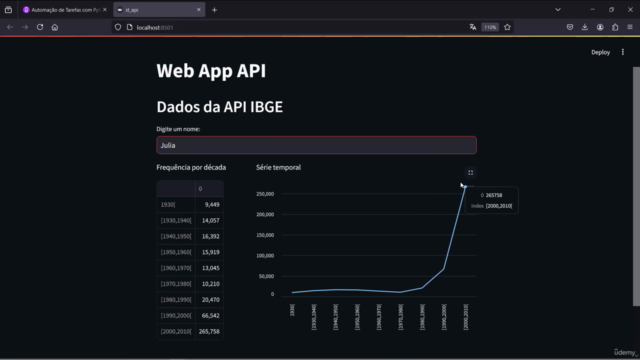Click the back navigation arrow
640x360 pixels.
point(10,27)
